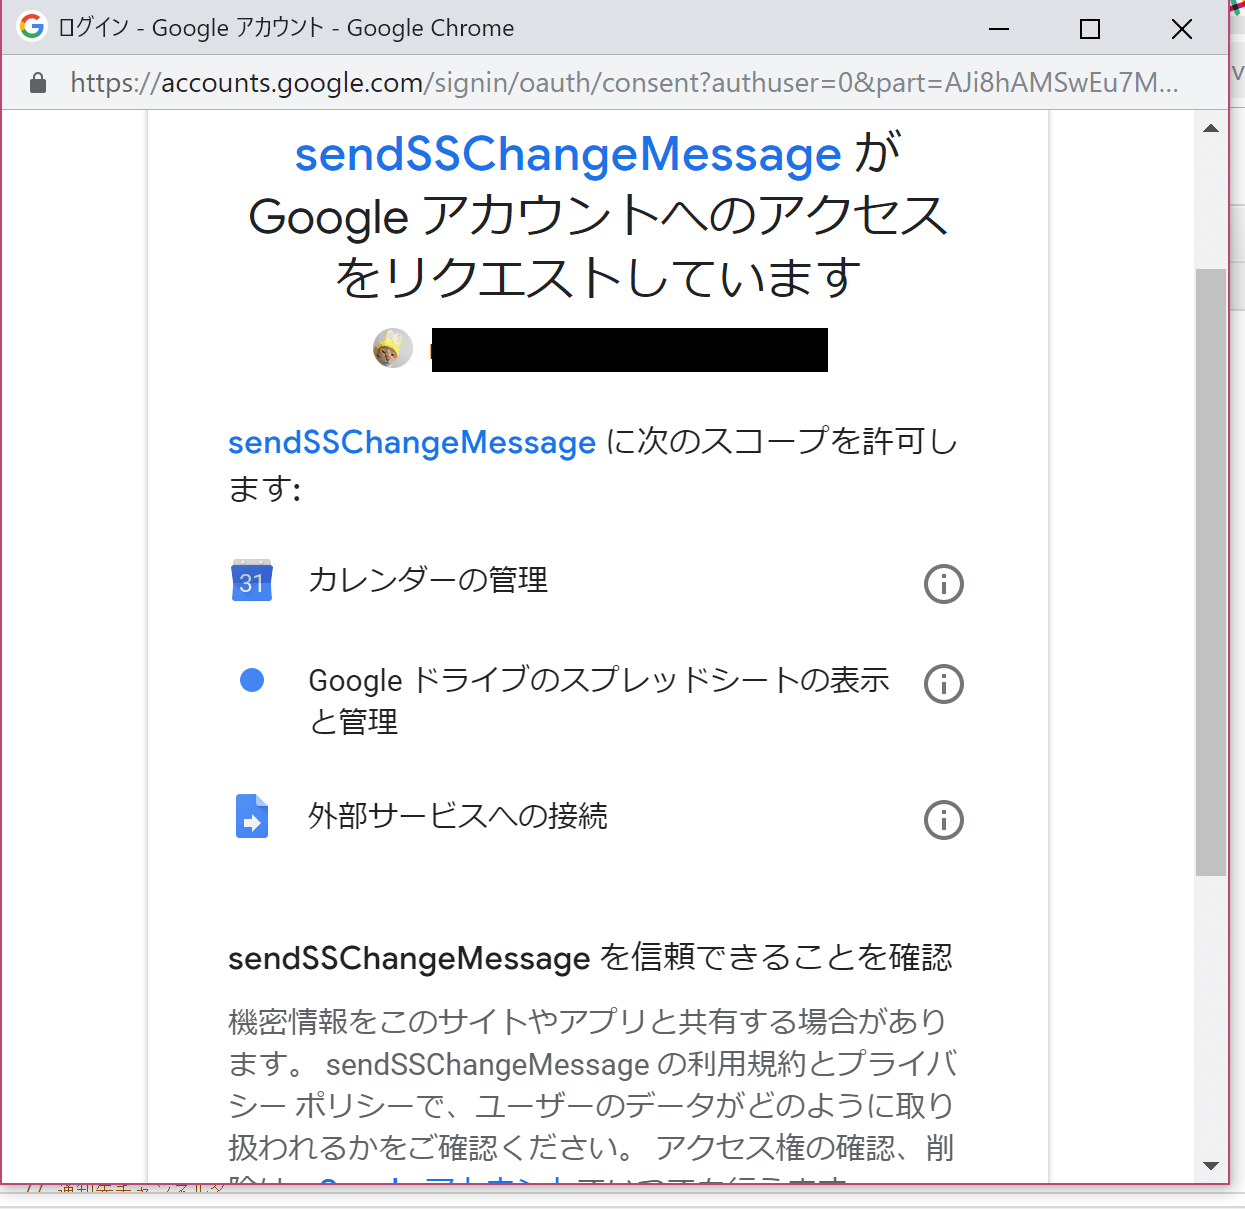Image resolution: width=1245 pixels, height=1209 pixels.
Task: Click the account profile avatar picture
Action: point(392,348)
